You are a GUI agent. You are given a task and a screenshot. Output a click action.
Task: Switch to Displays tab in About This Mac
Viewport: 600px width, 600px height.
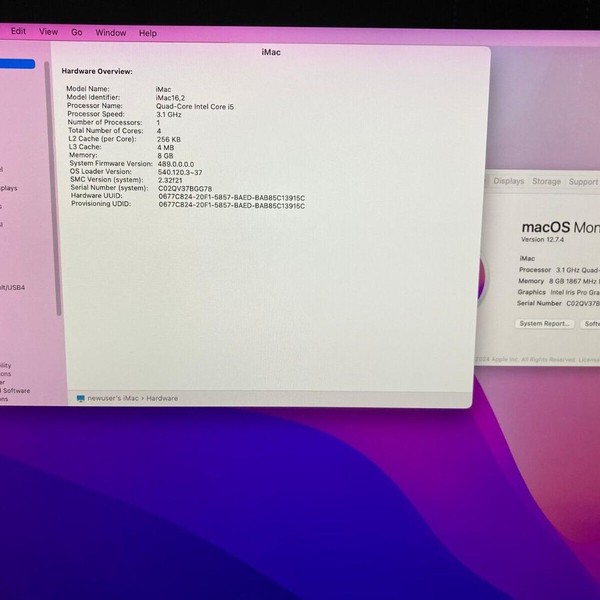[509, 181]
